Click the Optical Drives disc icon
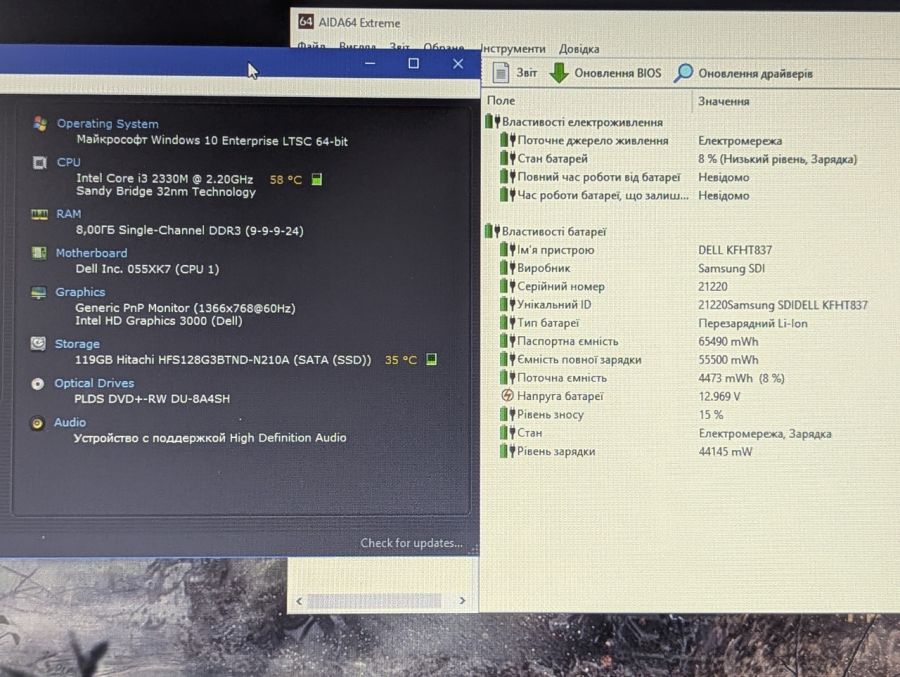 point(37,384)
